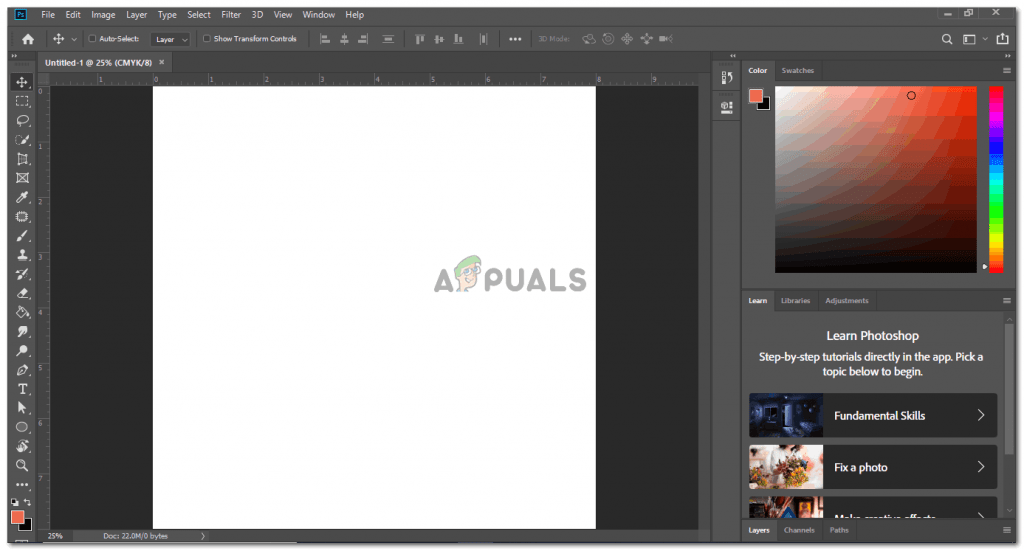Select the History Brush tool

coord(22,274)
